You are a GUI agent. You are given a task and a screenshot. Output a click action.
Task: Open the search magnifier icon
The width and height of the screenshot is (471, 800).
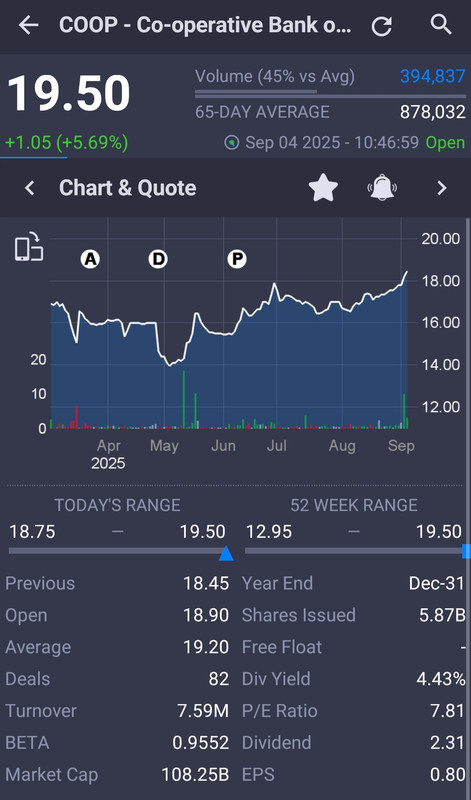point(441,24)
